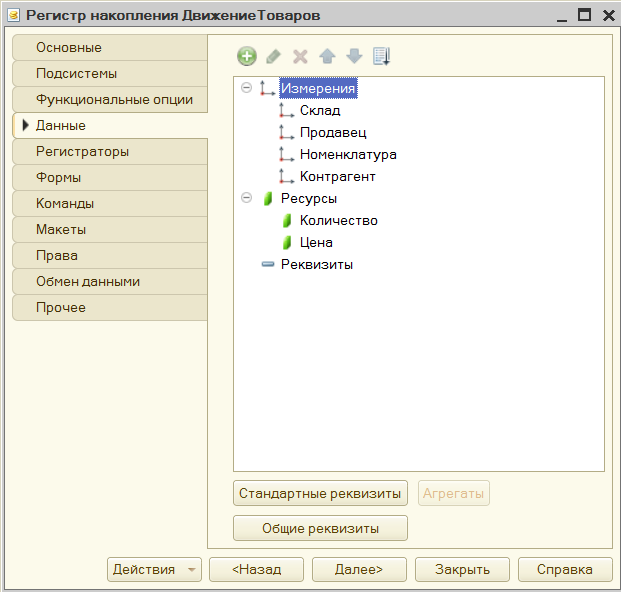Click the Delete X icon in toolbar

coord(300,56)
